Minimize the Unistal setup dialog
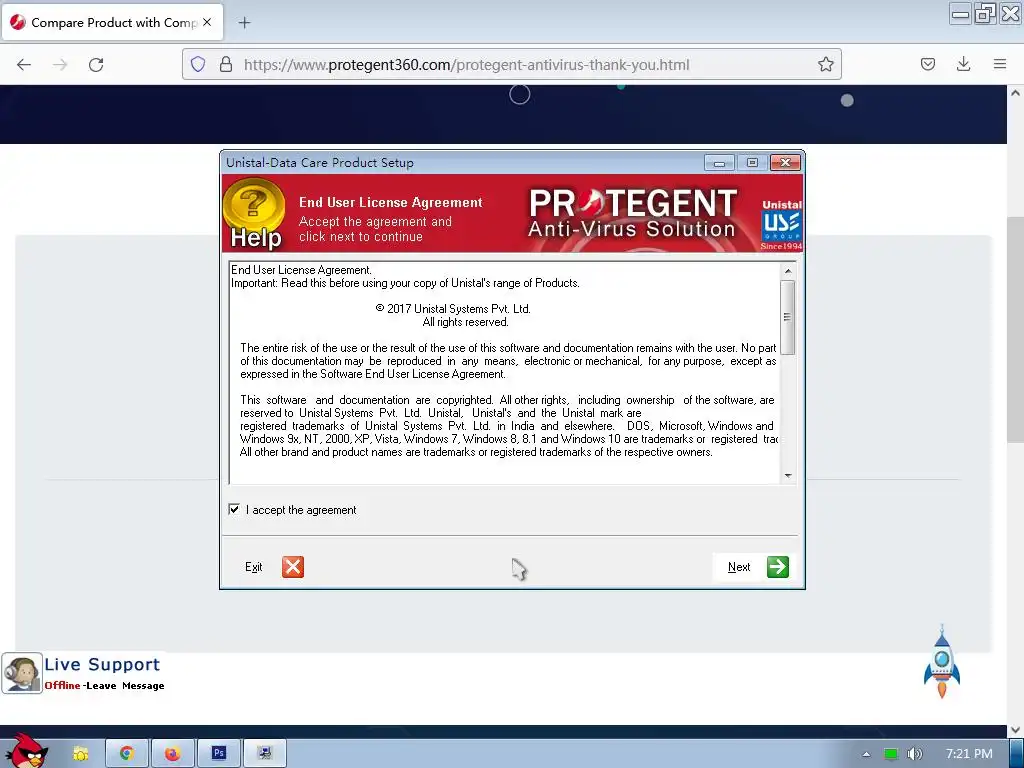 click(719, 163)
